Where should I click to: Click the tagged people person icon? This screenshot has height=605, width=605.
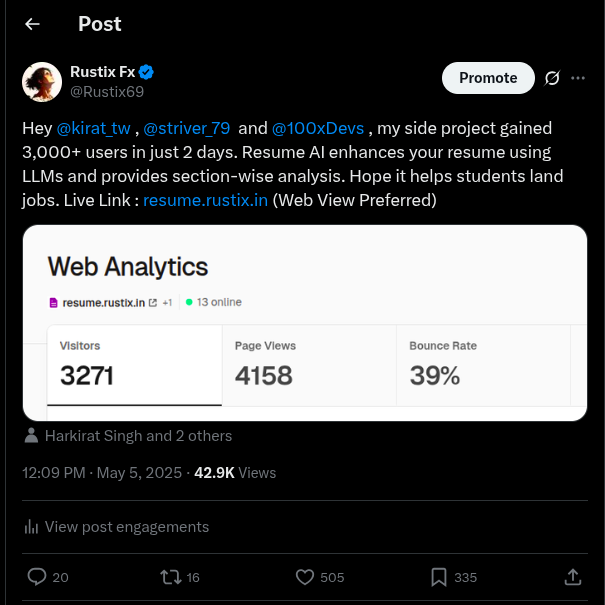click(x=31, y=436)
